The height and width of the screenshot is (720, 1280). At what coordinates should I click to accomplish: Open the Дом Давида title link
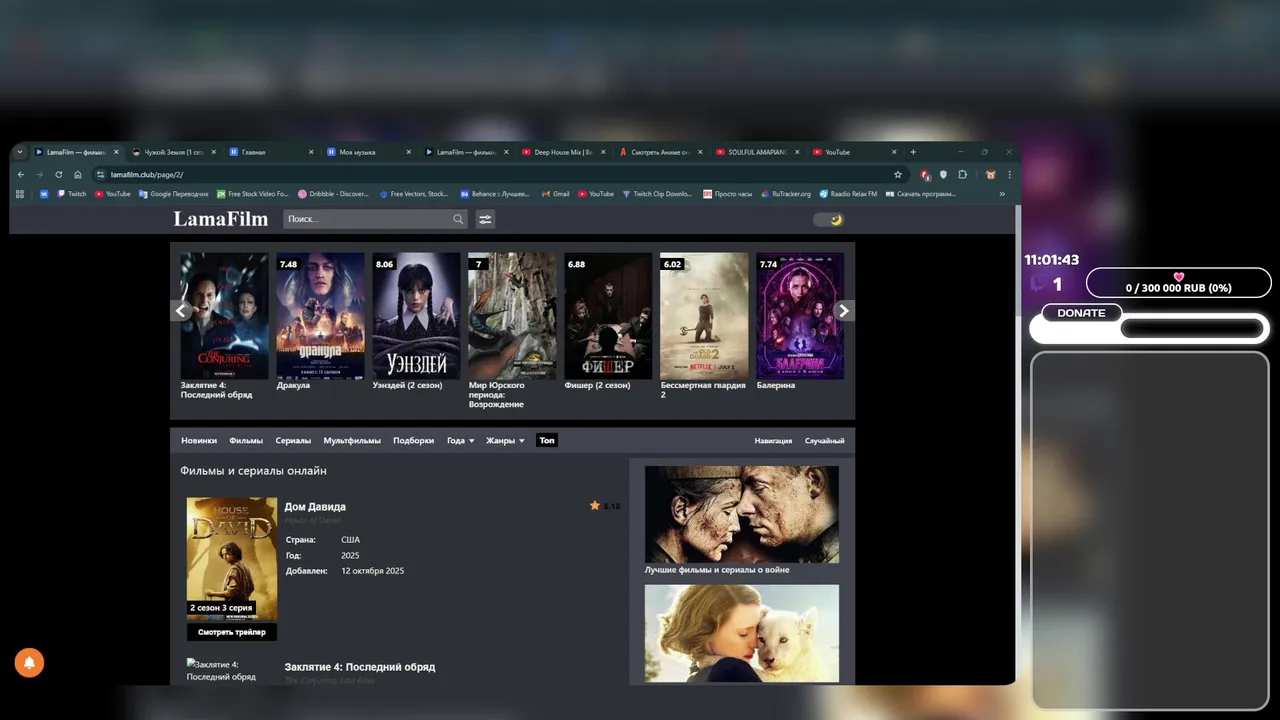click(315, 507)
